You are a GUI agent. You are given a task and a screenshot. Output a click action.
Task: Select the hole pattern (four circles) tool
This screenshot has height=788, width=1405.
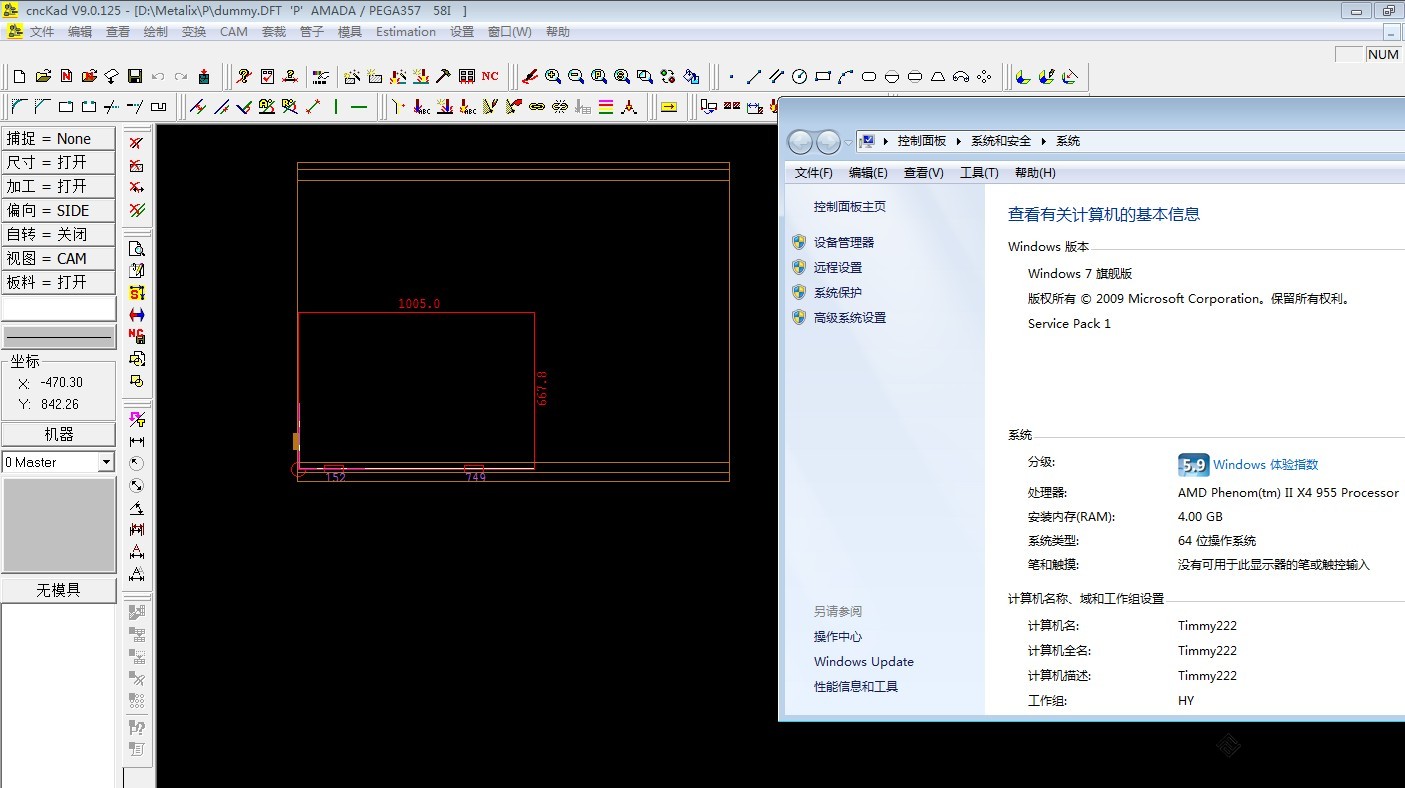point(984,76)
